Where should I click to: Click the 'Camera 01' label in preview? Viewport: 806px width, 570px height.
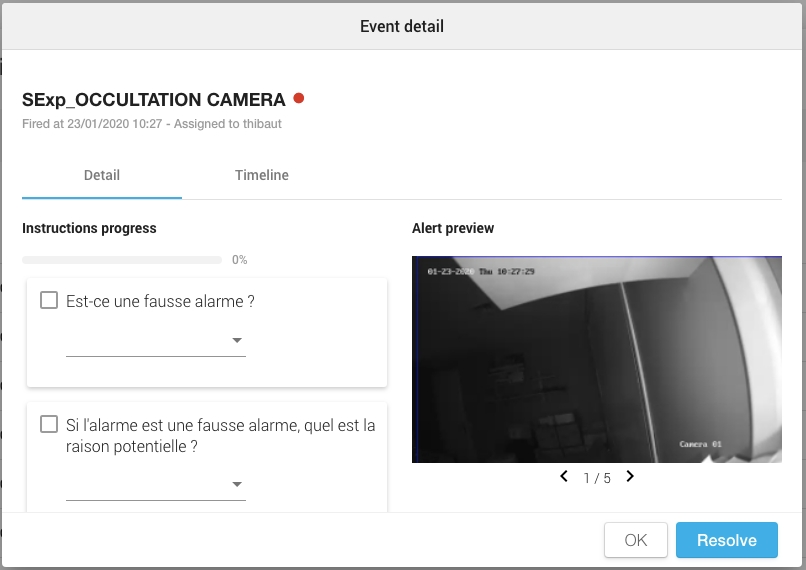[x=701, y=444]
